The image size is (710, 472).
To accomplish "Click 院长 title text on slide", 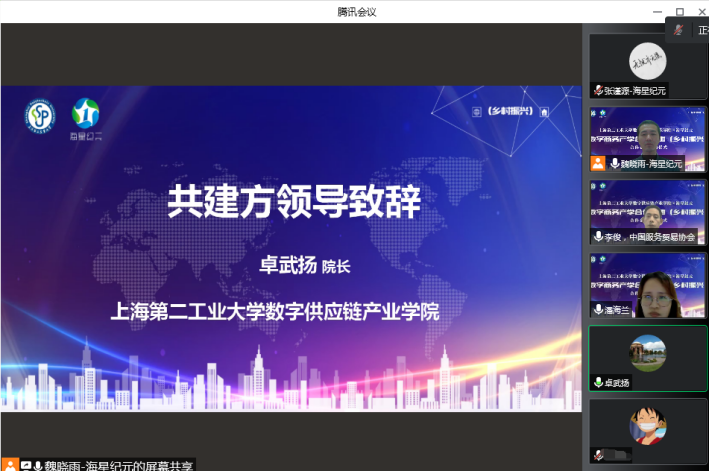I will point(336,267).
